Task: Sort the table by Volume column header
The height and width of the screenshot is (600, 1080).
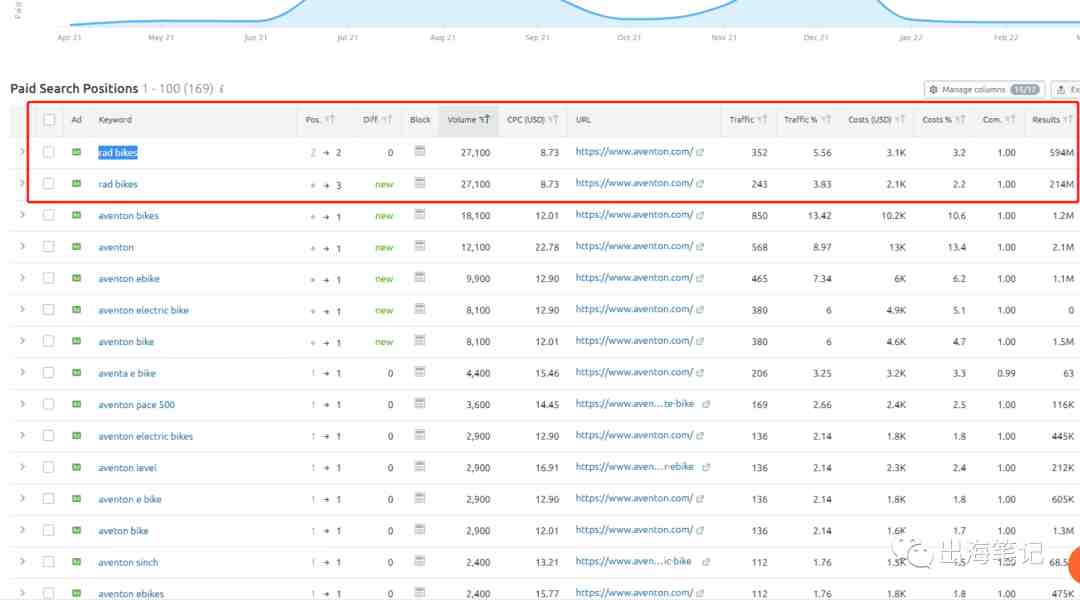Action: [x=468, y=120]
